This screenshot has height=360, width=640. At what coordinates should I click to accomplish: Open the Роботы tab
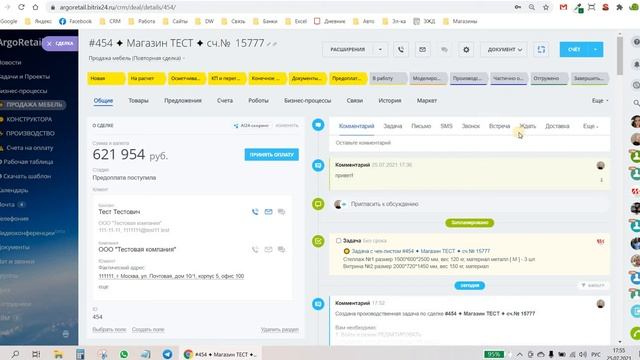(x=258, y=100)
